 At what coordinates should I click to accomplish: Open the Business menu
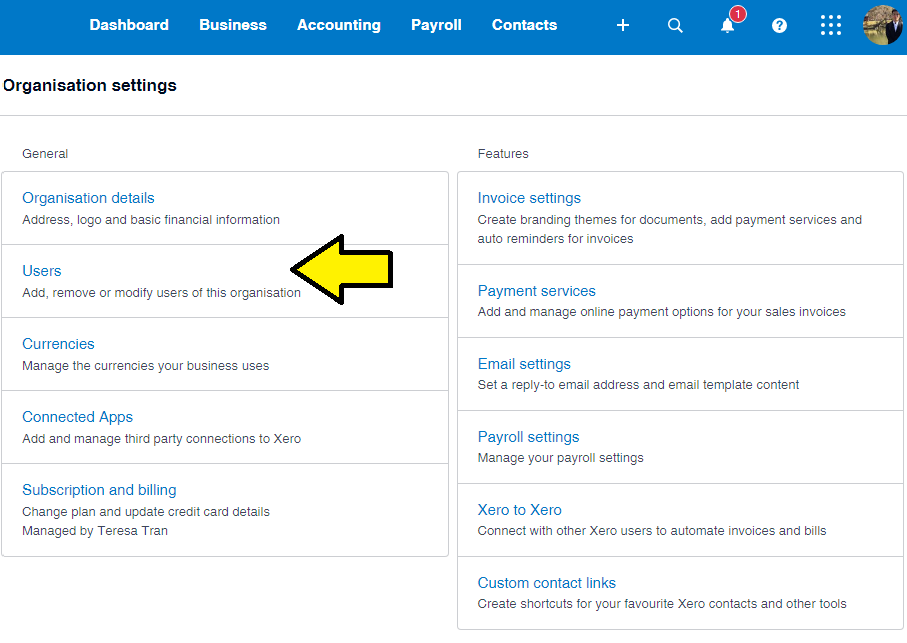tap(233, 25)
